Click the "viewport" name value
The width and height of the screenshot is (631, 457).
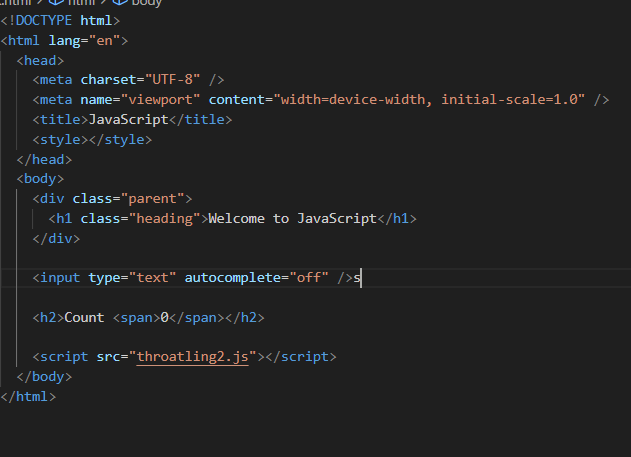click(160, 99)
